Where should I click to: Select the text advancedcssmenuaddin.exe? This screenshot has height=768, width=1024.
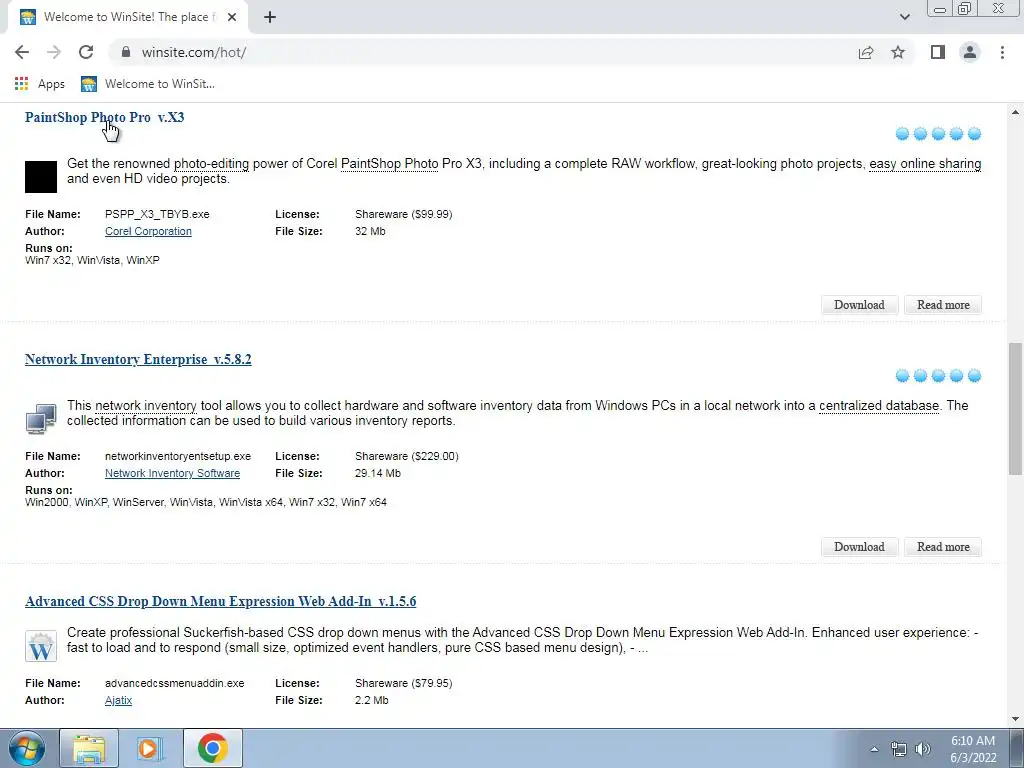pos(174,683)
